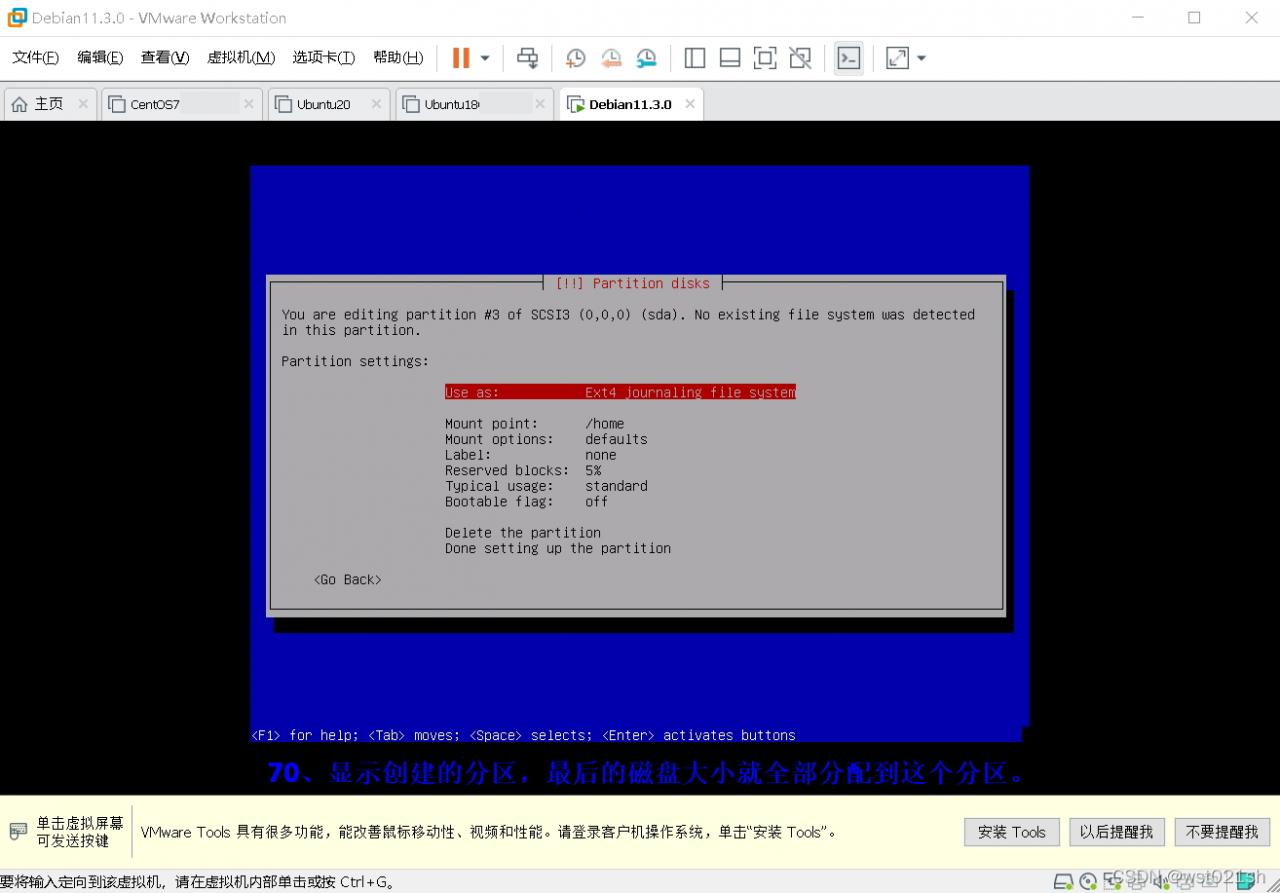Viewport: 1280px width, 893px height.
Task: Pause the virtual machine via toolbar button
Action: coord(461,58)
